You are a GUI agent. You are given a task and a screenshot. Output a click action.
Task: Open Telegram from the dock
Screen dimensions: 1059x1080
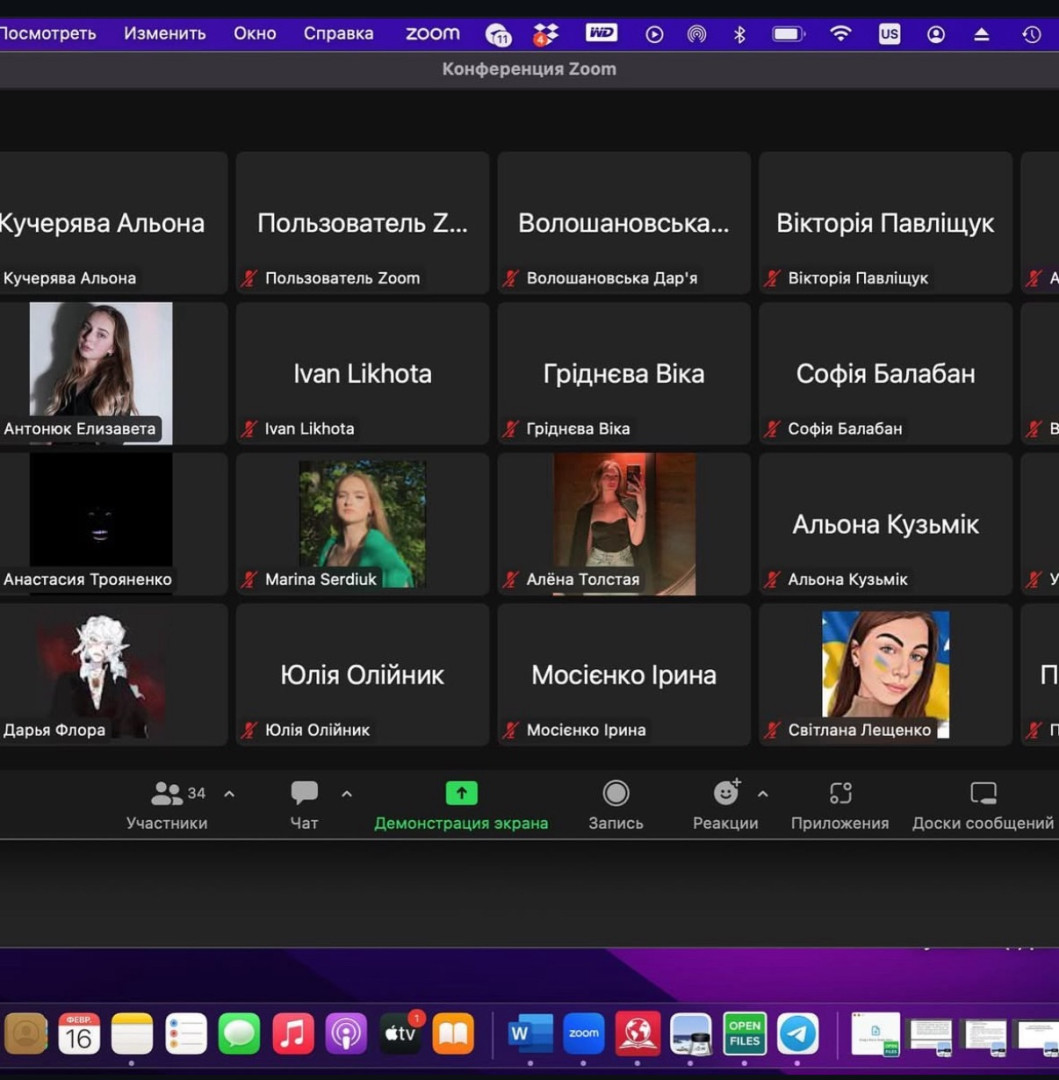click(x=798, y=1033)
